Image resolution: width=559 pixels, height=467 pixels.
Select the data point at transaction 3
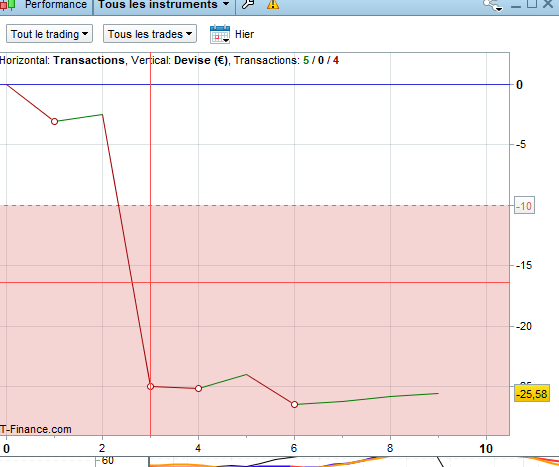[150, 386]
